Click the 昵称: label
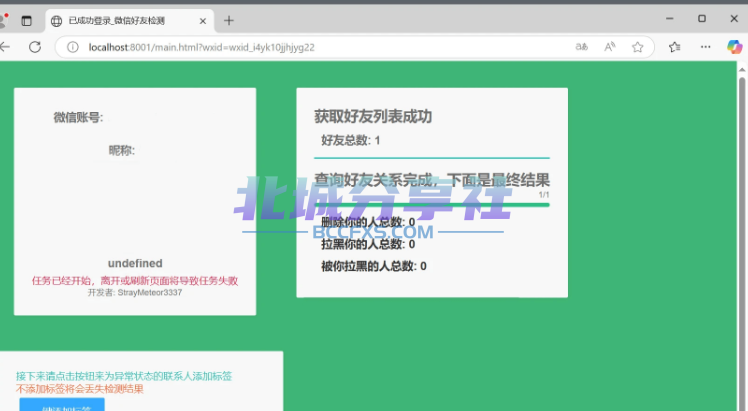748x411 pixels. click(122, 151)
